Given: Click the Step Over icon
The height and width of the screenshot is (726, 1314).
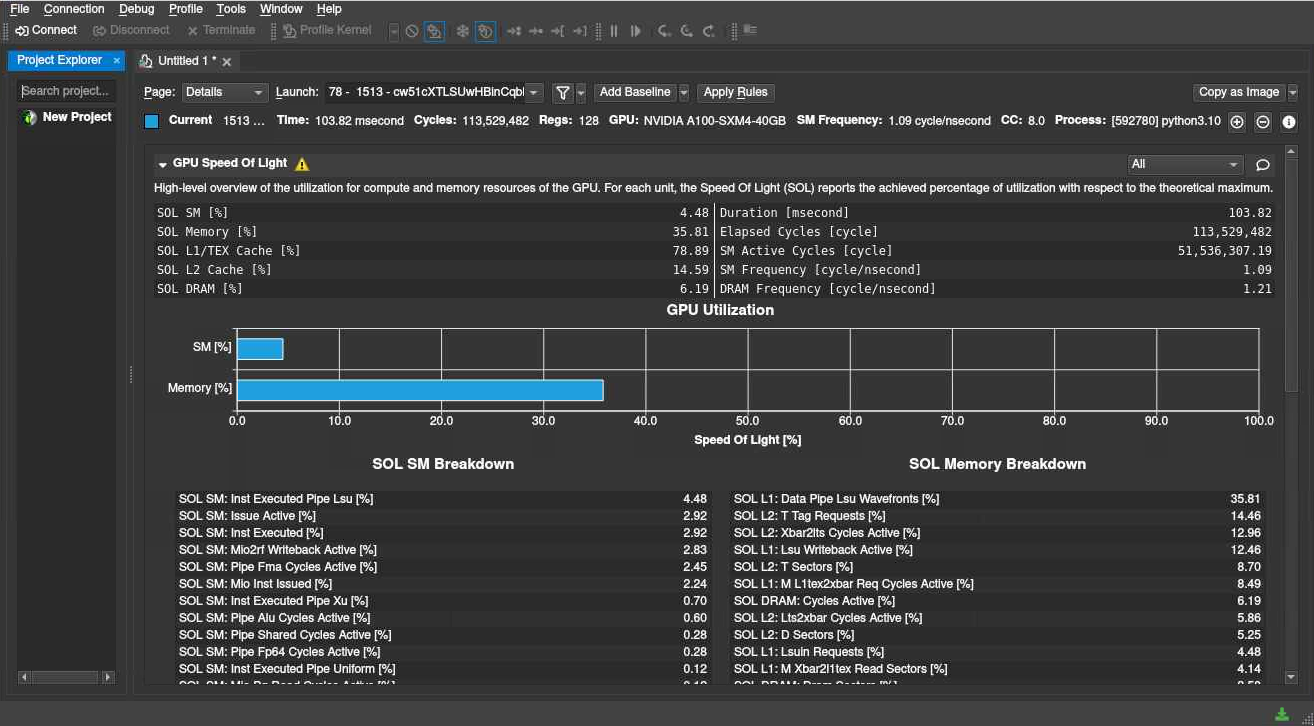Looking at the screenshot, I should [686, 31].
